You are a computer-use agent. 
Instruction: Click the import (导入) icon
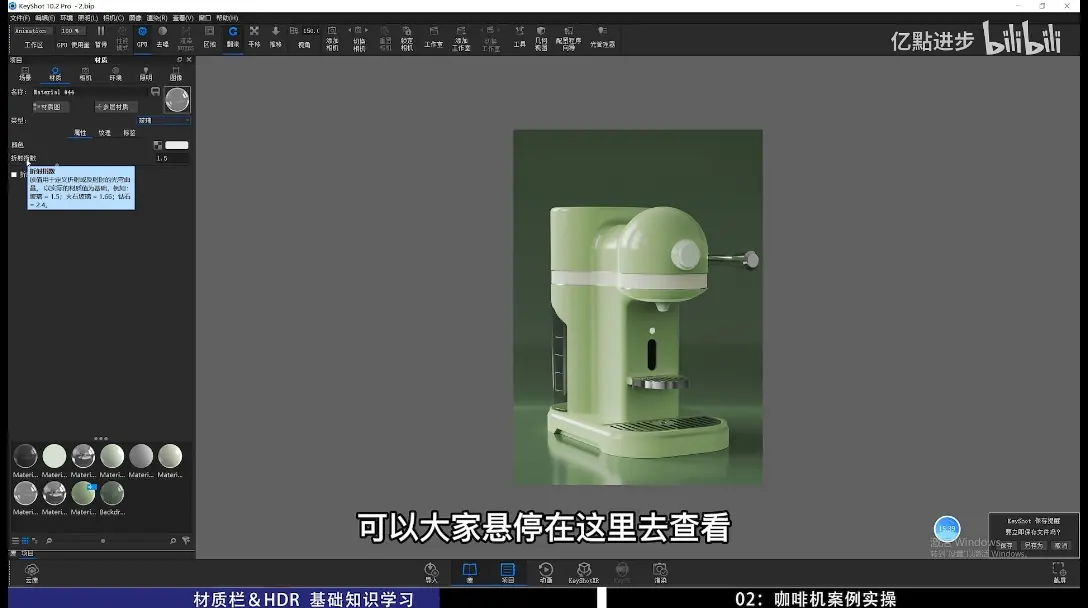pyautogui.click(x=432, y=573)
